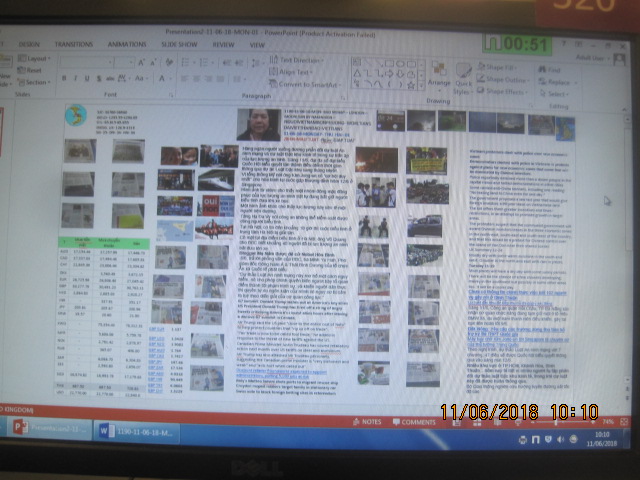Apply bullets list icon
Image resolution: width=640 pixels, height=480 pixels.
coord(187,62)
